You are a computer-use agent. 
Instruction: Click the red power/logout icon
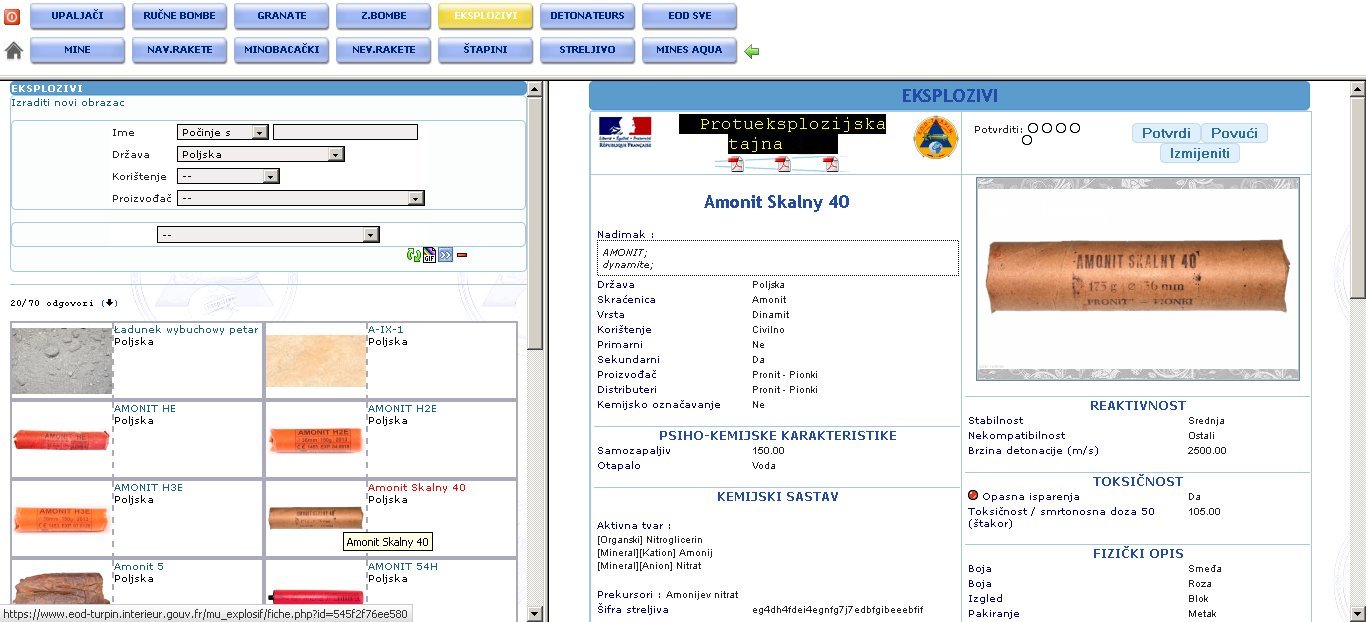[12, 17]
